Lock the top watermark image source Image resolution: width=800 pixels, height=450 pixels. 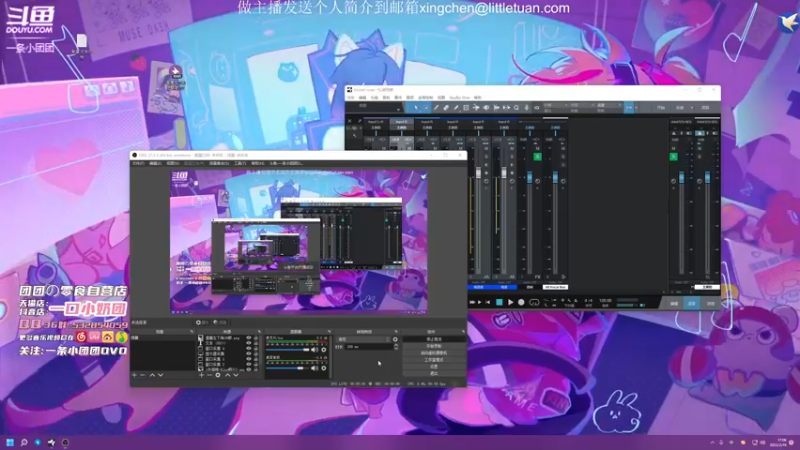pyautogui.click(x=256, y=338)
